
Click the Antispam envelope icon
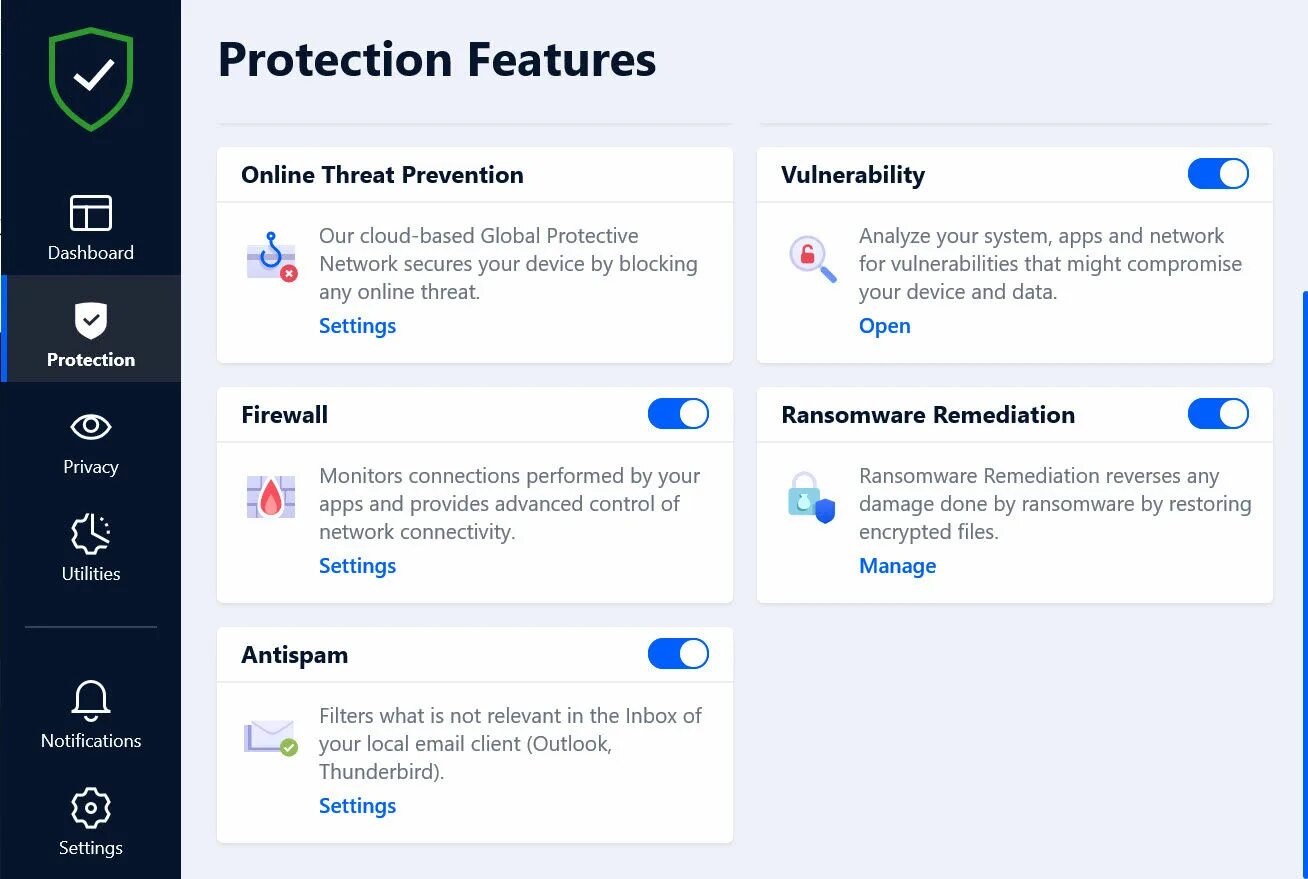[271, 737]
